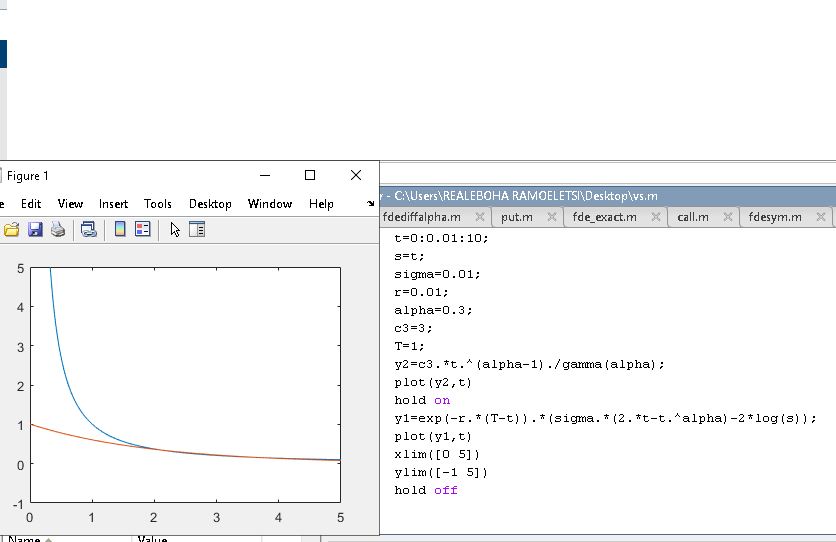Click the 'hold on' code line

coord(422,400)
